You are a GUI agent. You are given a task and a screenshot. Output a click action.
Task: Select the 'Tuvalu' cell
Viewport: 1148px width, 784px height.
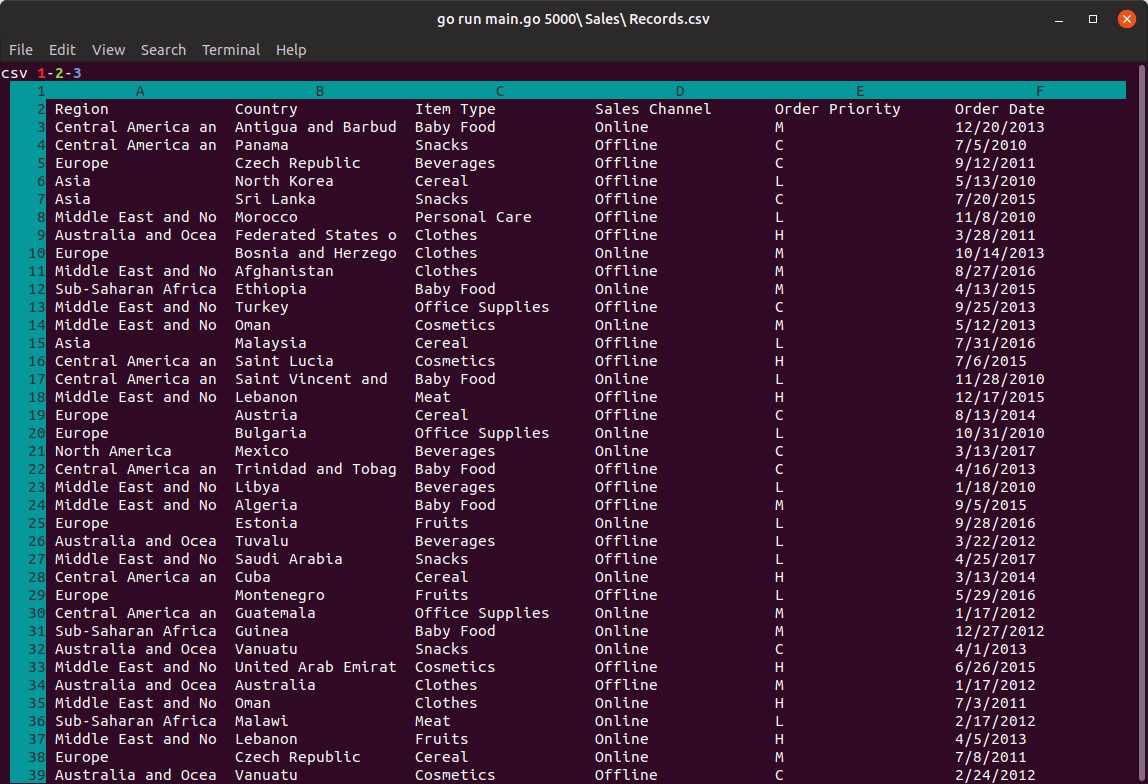click(x=261, y=541)
